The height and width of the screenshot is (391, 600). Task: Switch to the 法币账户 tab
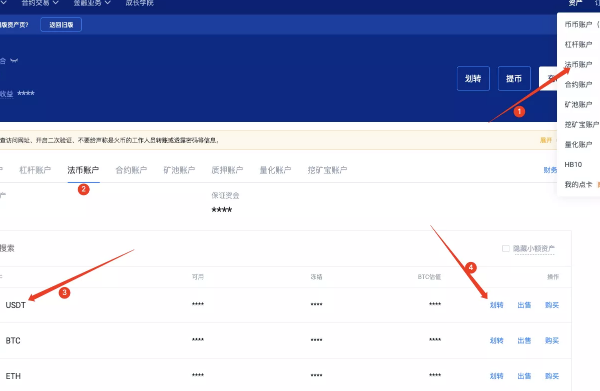(83, 170)
